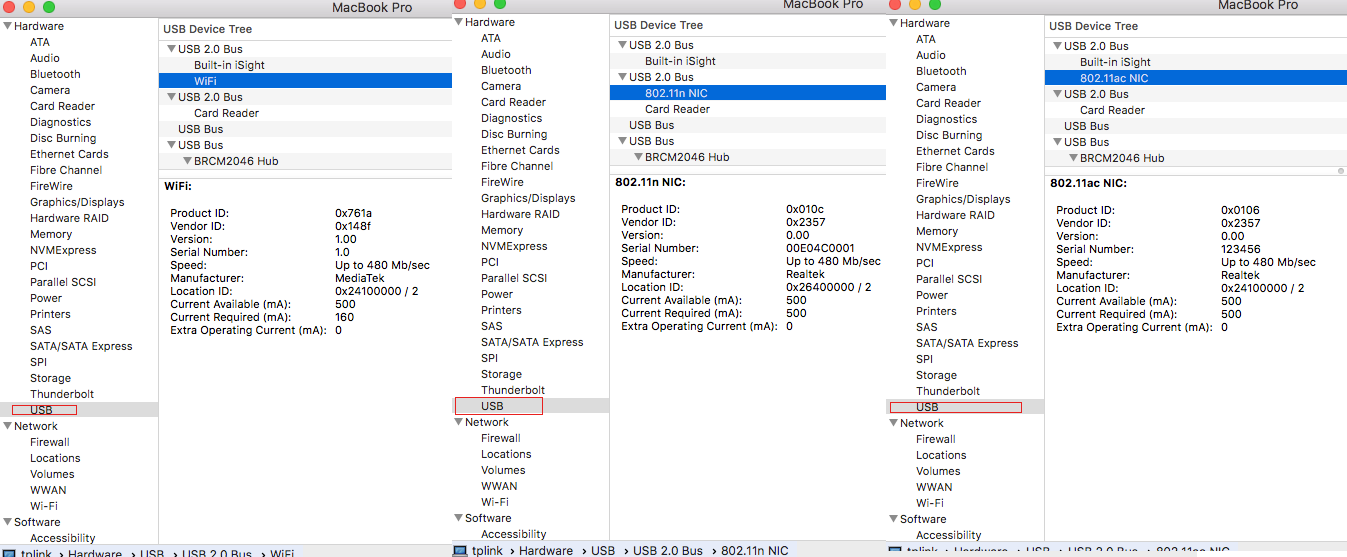Open Bluetooth in the WiFi window sidebar
Screen dimensions: 1347x557
55,74
